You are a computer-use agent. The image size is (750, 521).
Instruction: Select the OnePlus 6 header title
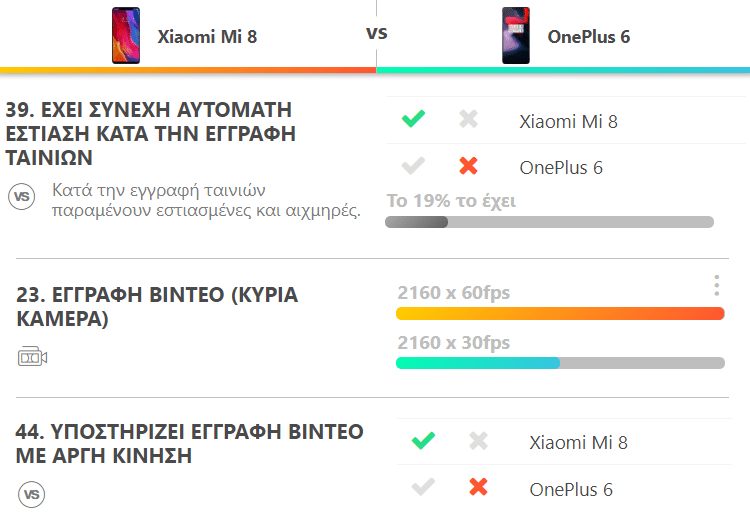(589, 37)
